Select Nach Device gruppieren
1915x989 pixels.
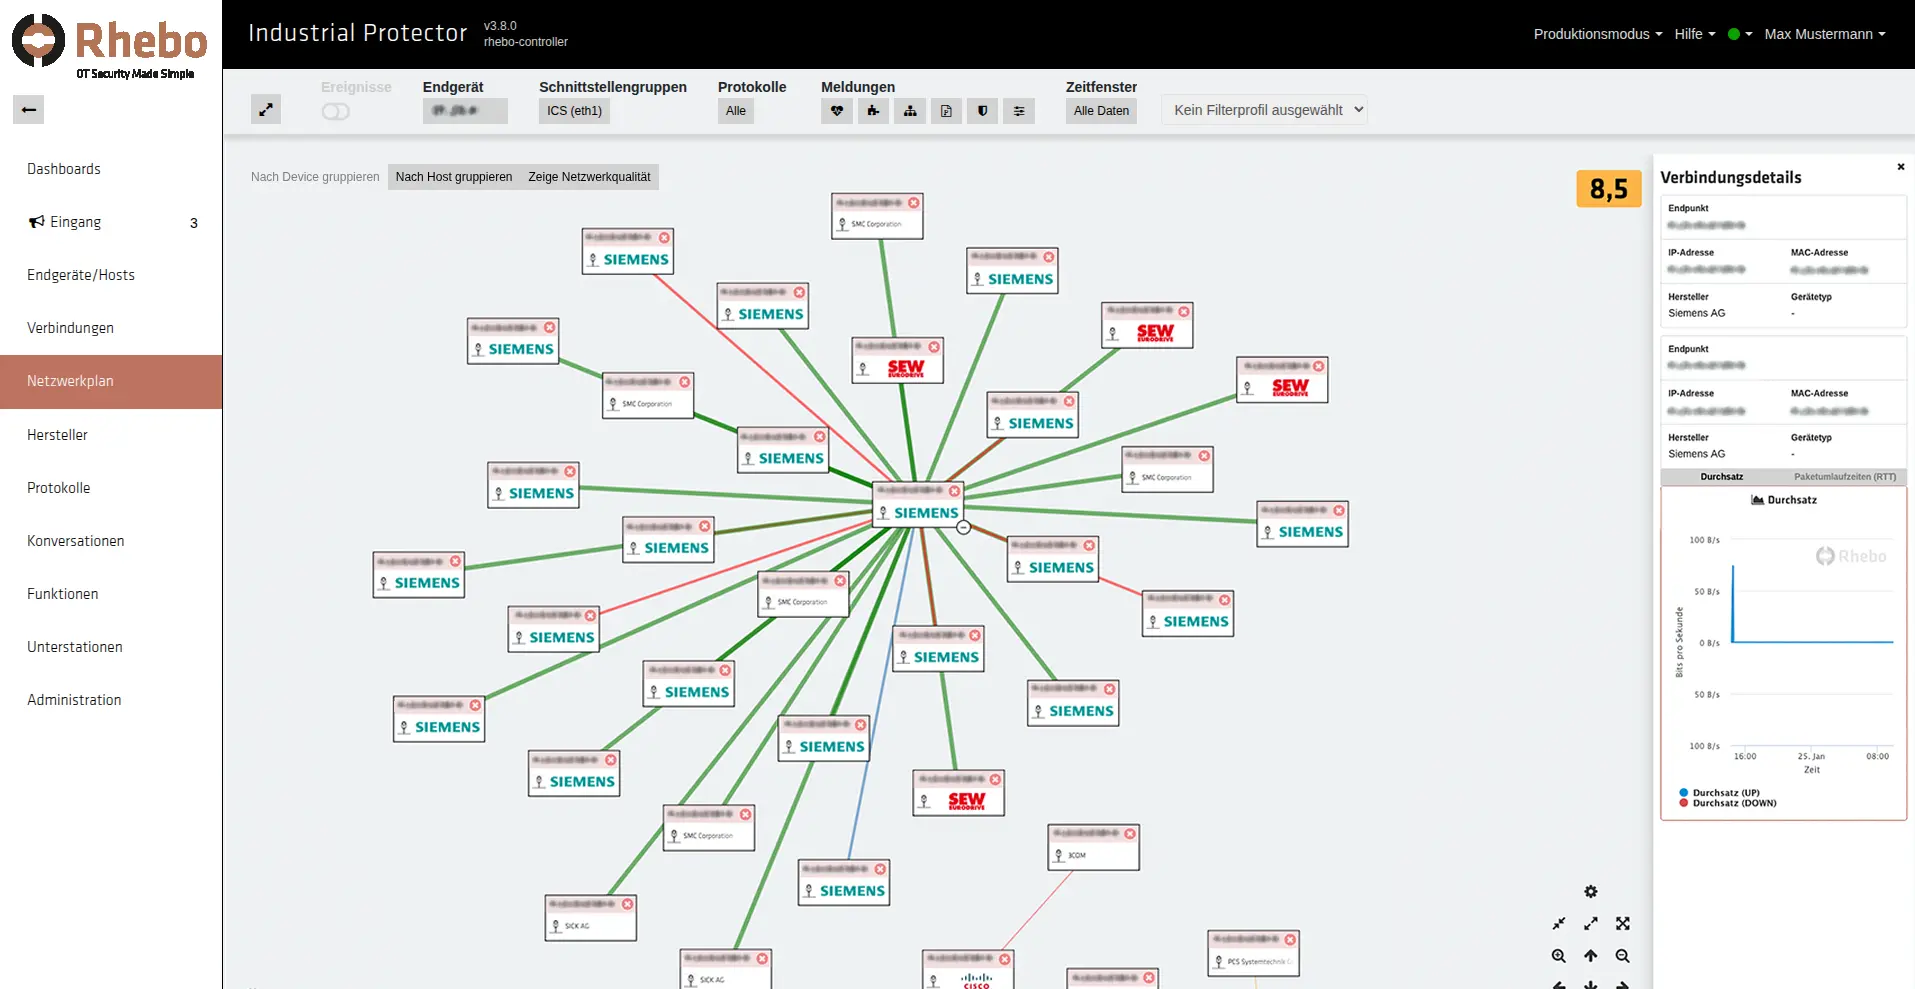pos(315,177)
